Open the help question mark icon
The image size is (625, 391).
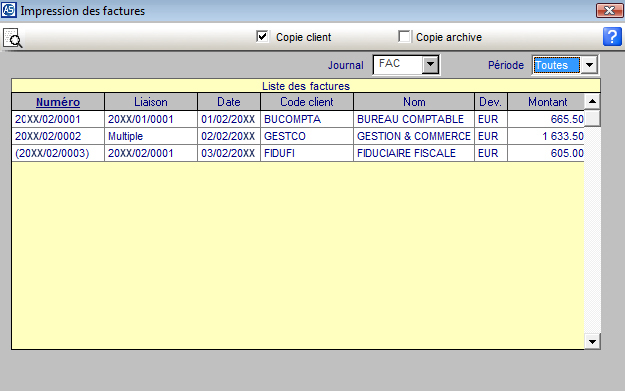[612, 37]
